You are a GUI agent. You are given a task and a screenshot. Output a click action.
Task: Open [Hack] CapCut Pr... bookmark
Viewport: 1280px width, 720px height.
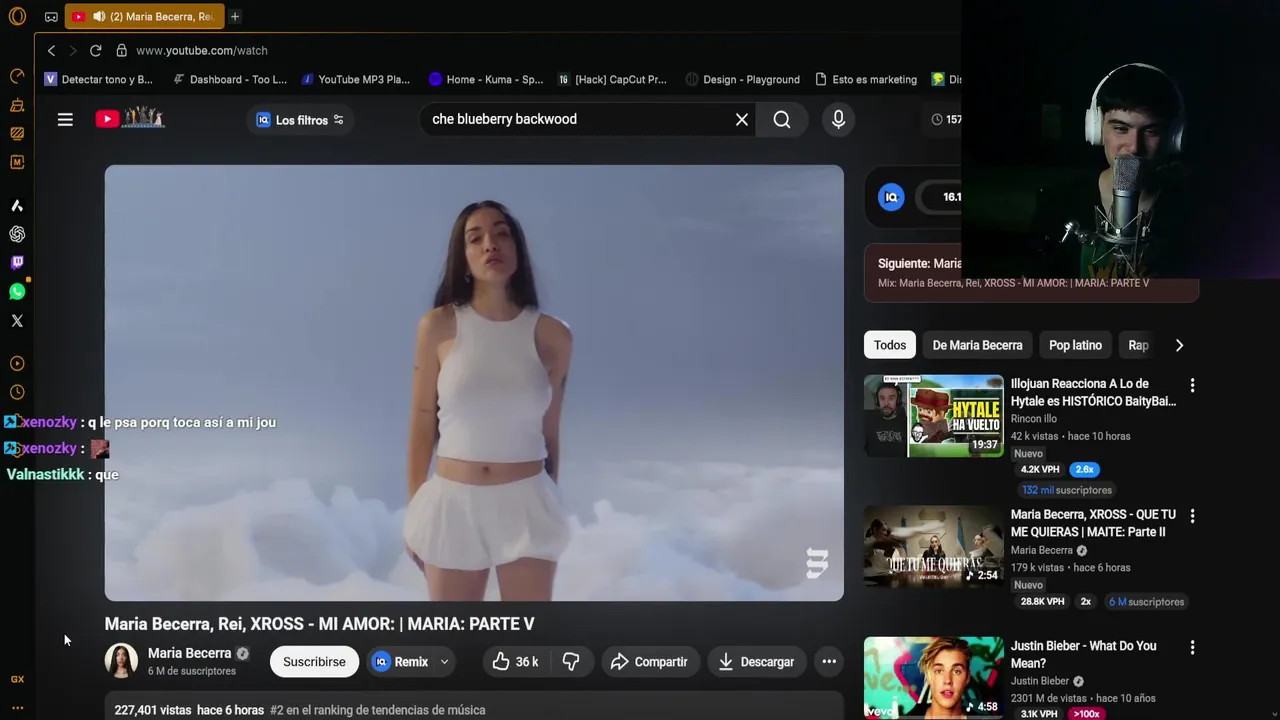point(612,79)
